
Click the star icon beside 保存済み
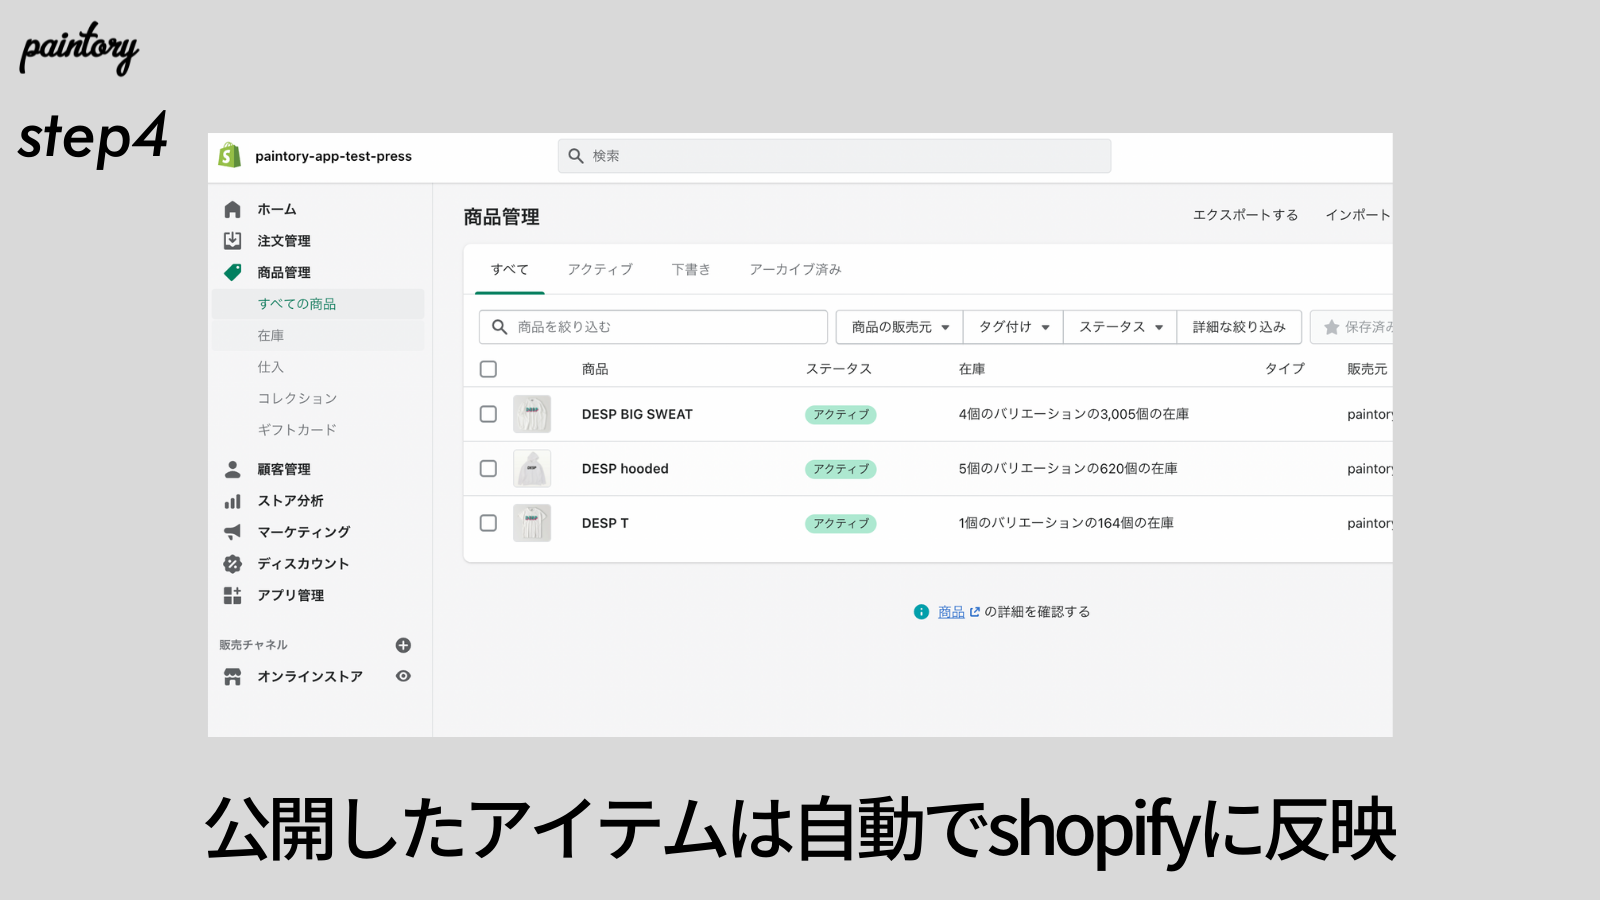tap(1331, 327)
